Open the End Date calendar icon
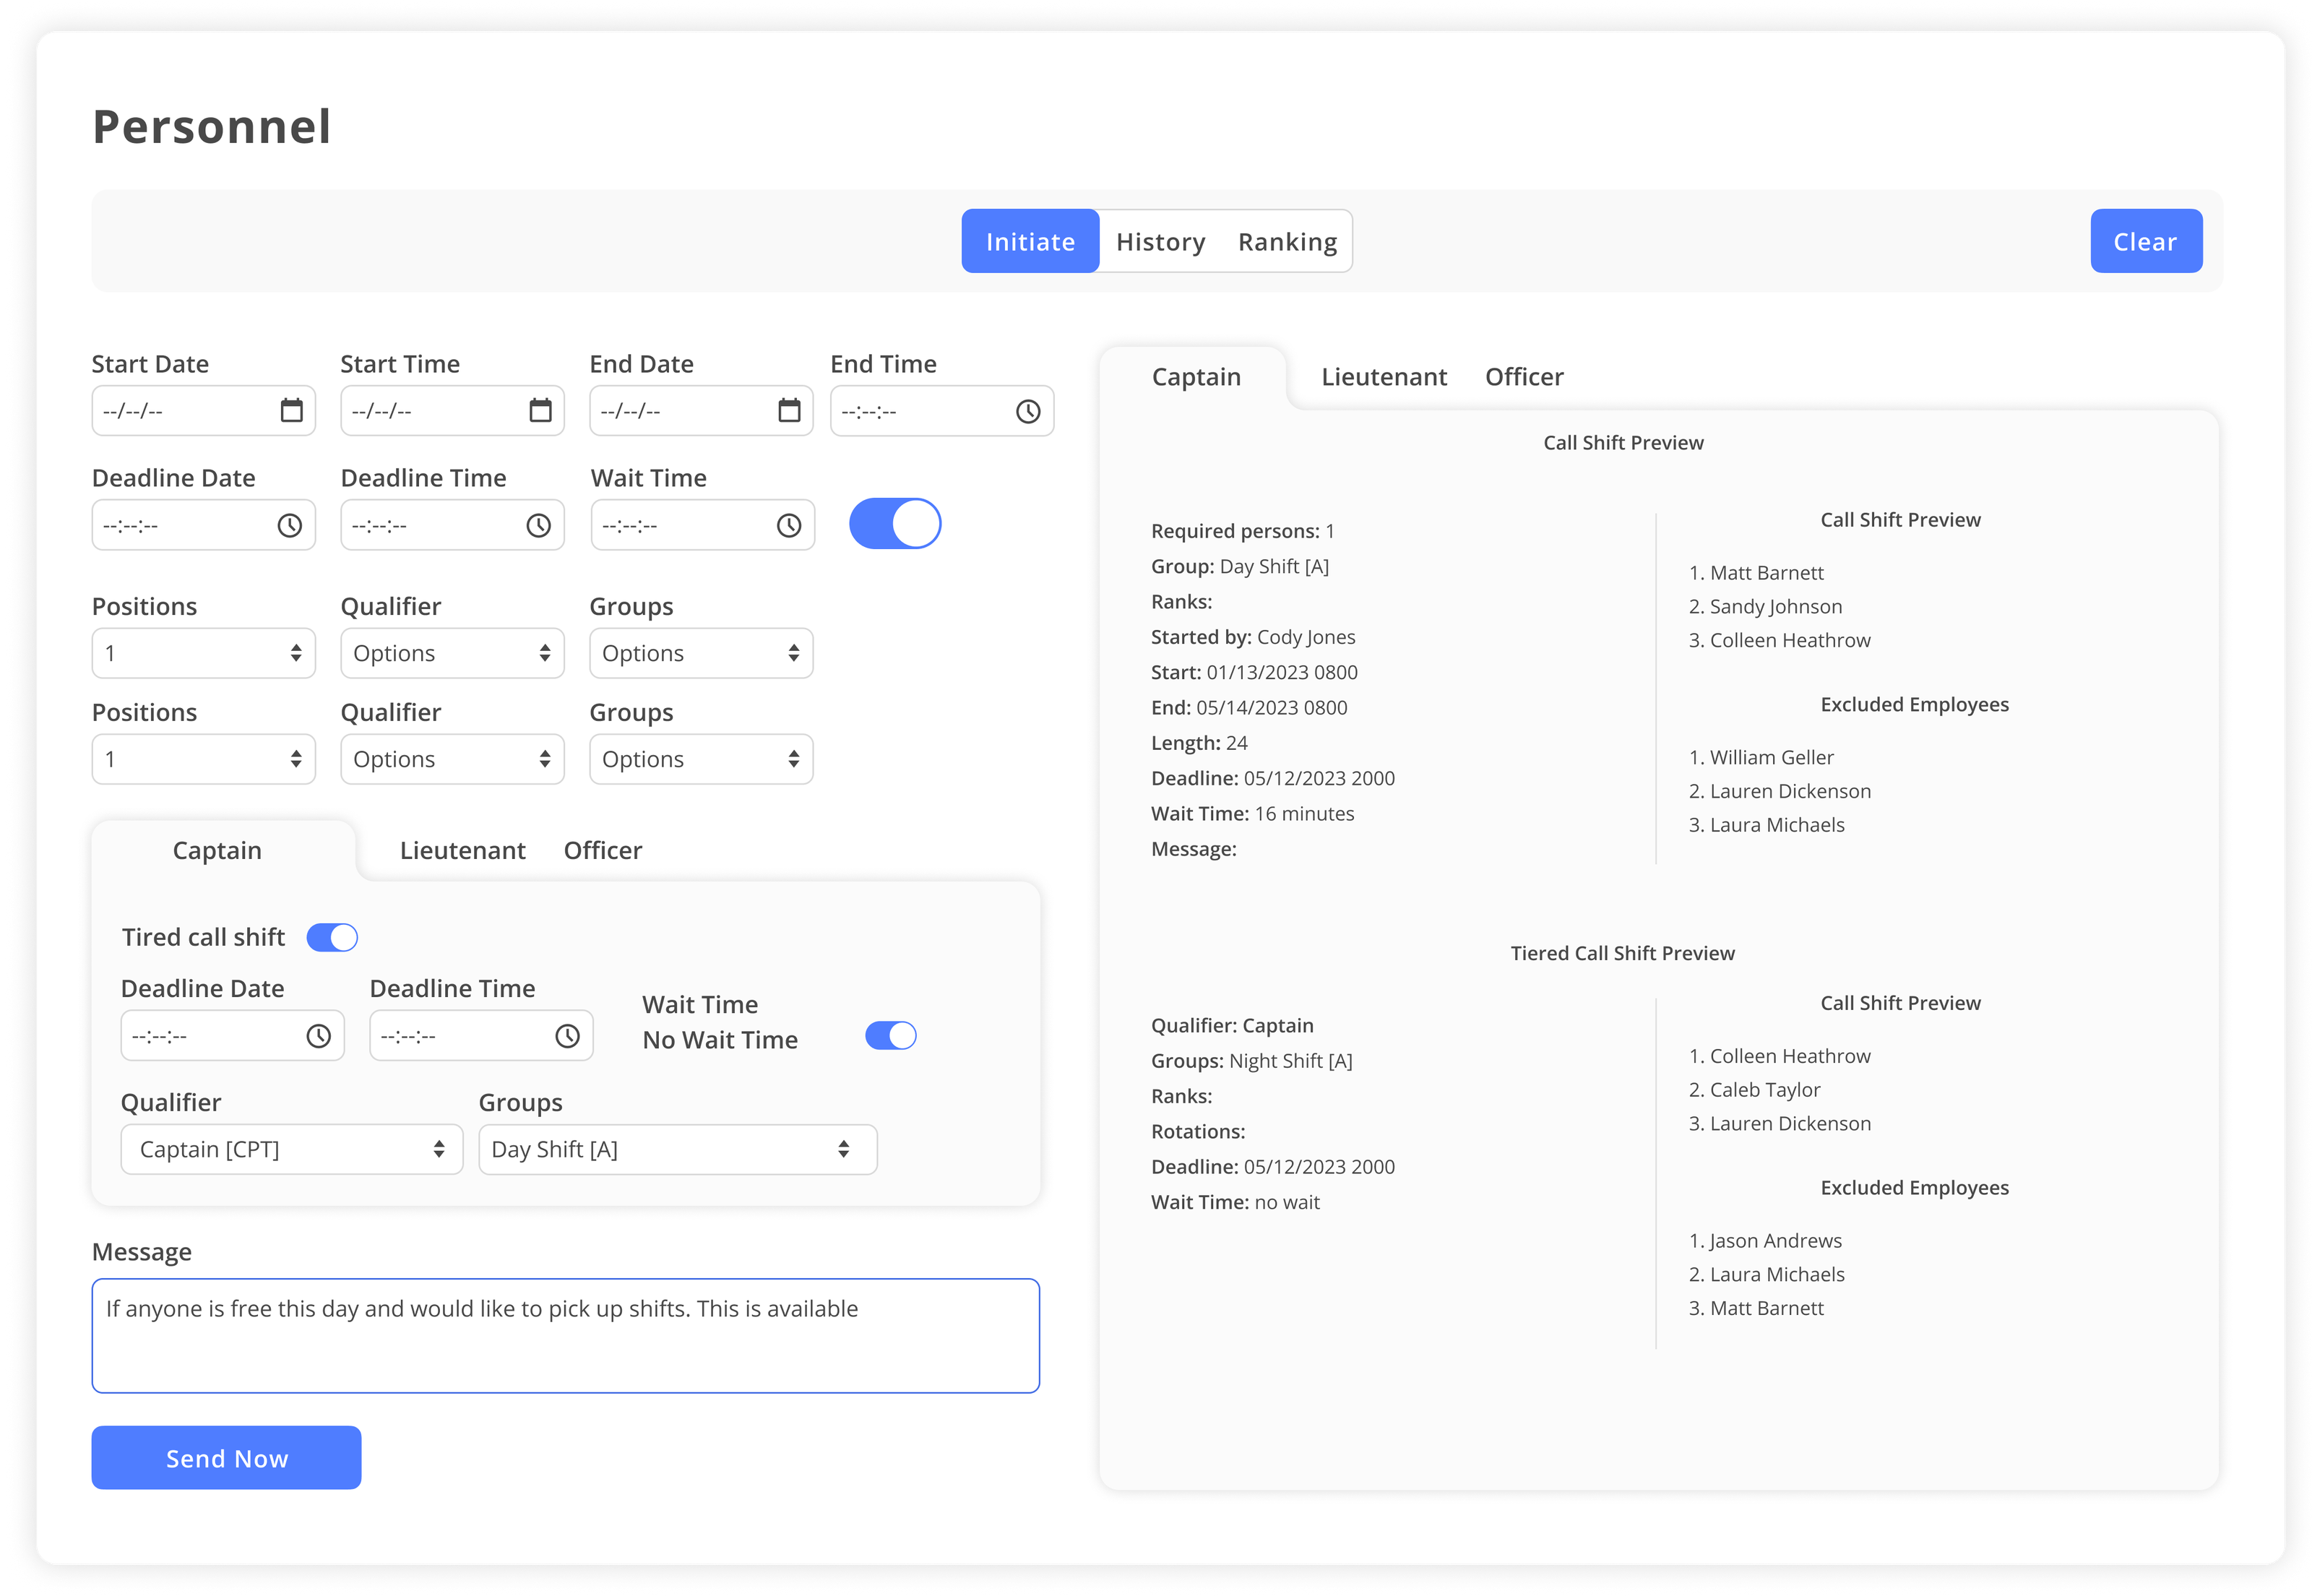Screen dimensions: 2312x1596 (x=789, y=410)
